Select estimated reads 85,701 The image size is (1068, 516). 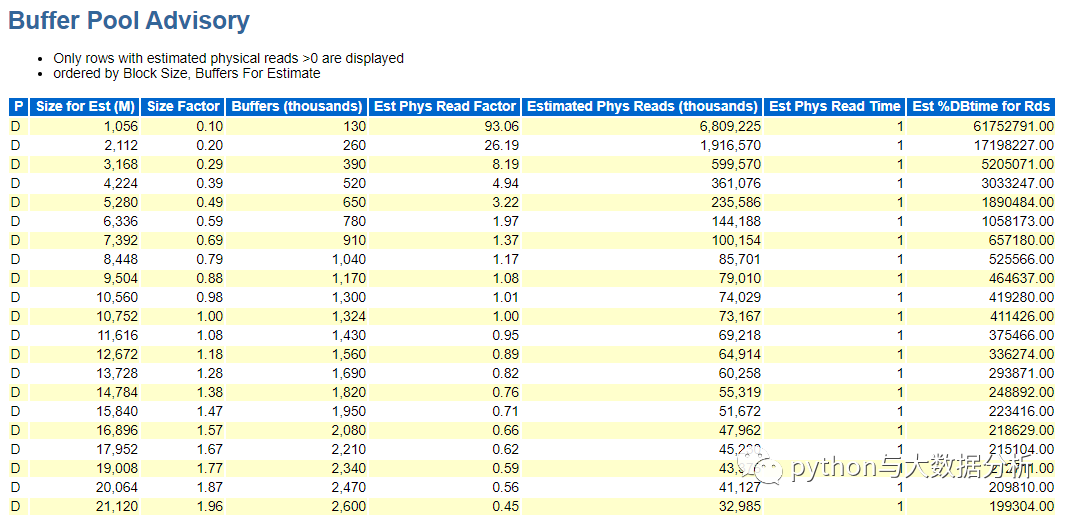(x=740, y=259)
